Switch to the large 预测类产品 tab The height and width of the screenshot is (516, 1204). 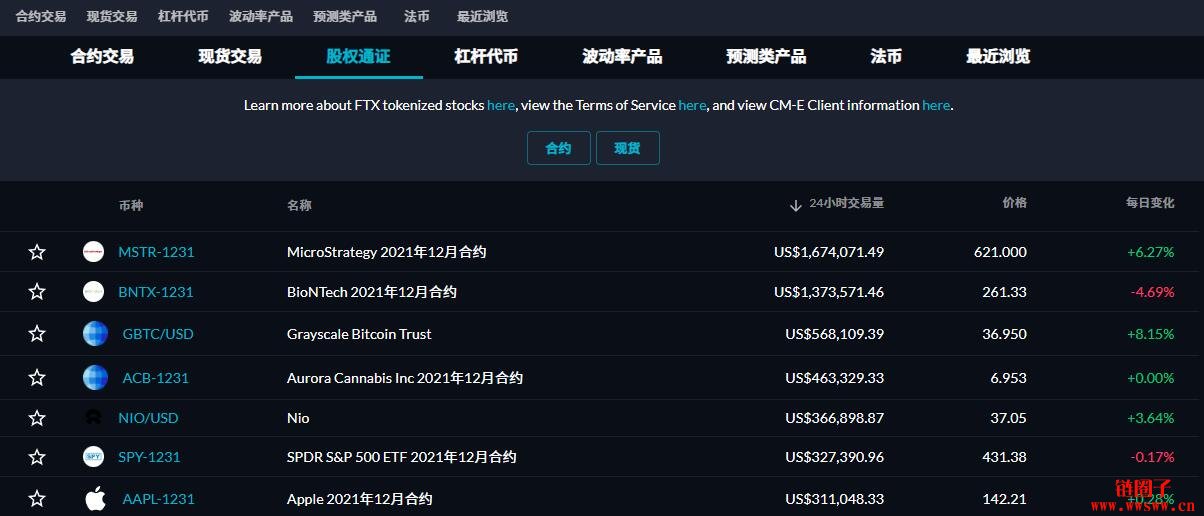pyautogui.click(x=766, y=57)
